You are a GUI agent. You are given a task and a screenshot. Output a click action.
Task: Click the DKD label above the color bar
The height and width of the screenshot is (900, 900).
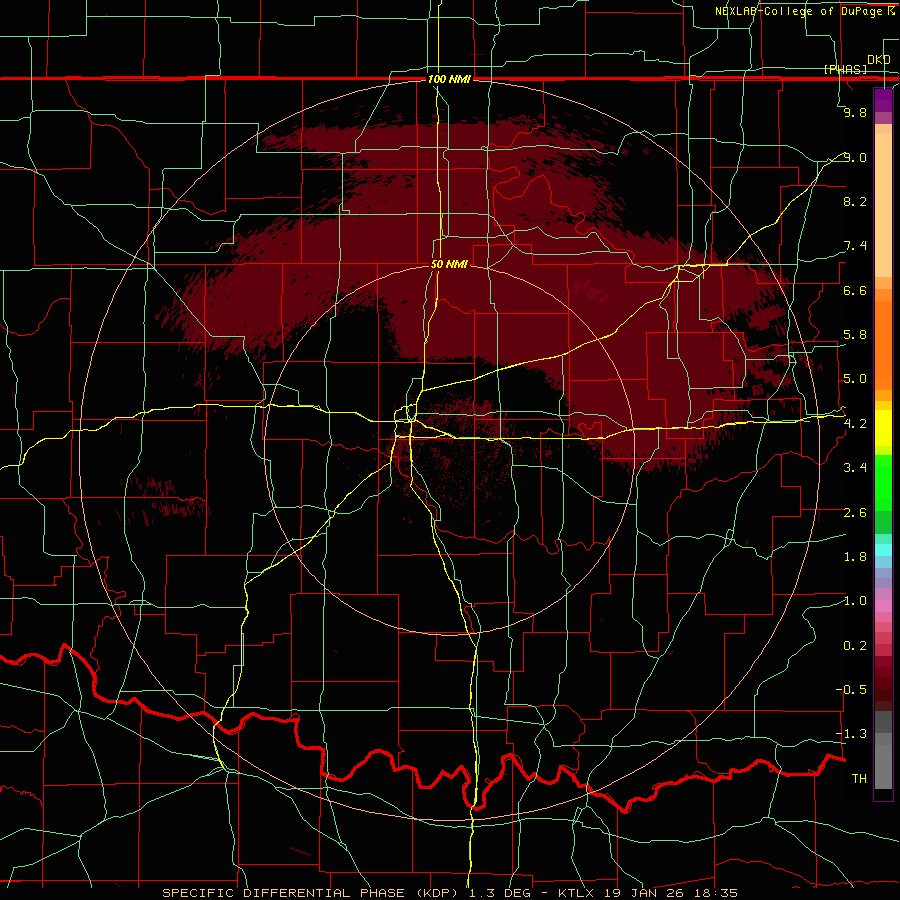[879, 60]
